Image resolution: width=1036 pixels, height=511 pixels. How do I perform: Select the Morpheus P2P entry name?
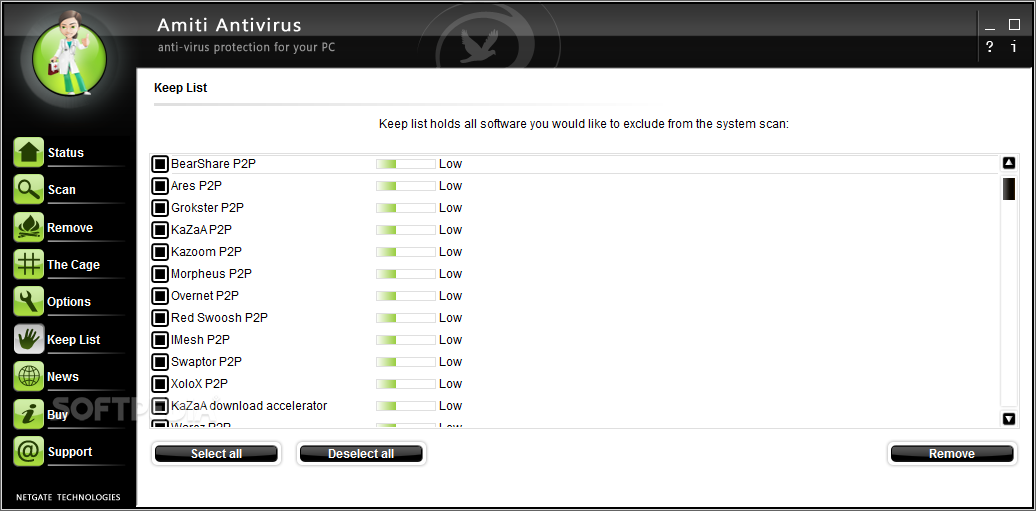point(211,274)
